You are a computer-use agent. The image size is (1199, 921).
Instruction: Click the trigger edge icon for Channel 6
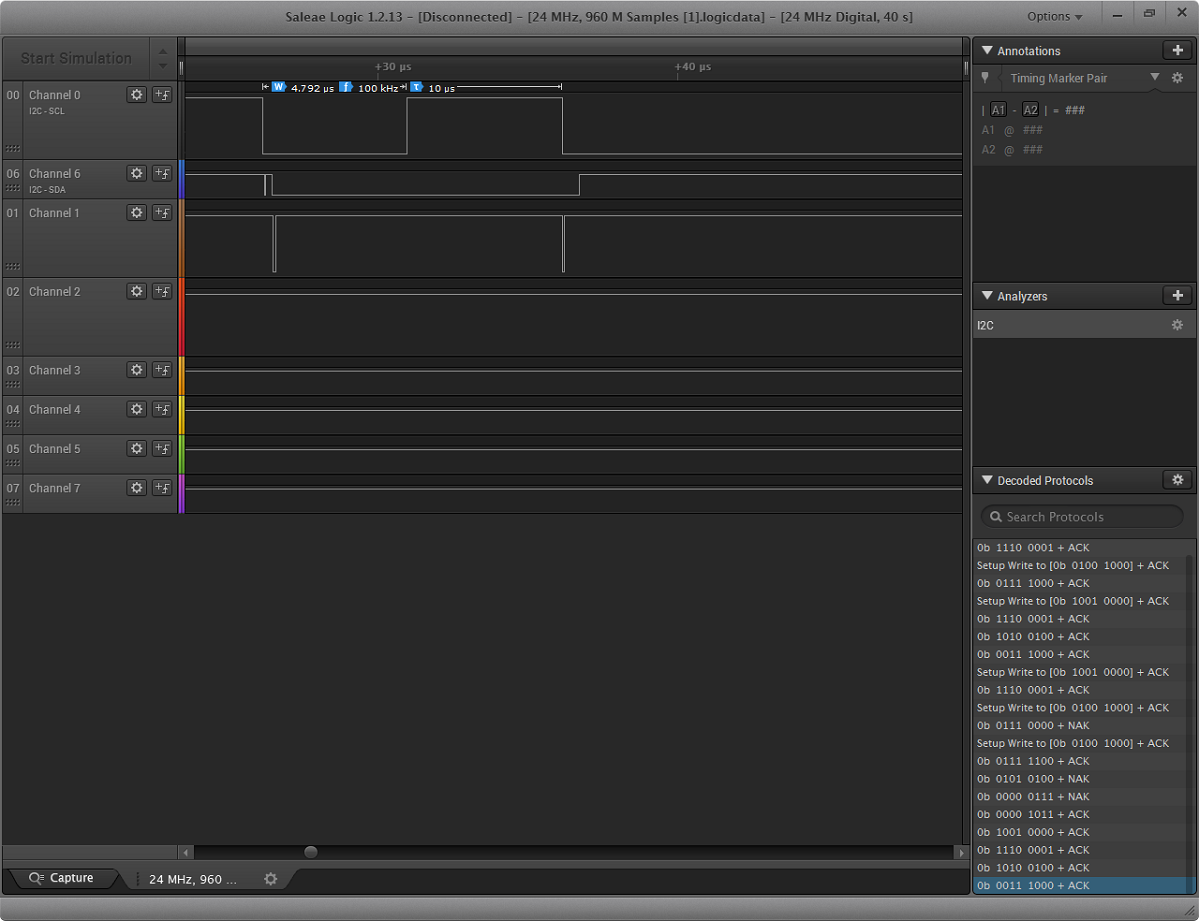coord(162,174)
